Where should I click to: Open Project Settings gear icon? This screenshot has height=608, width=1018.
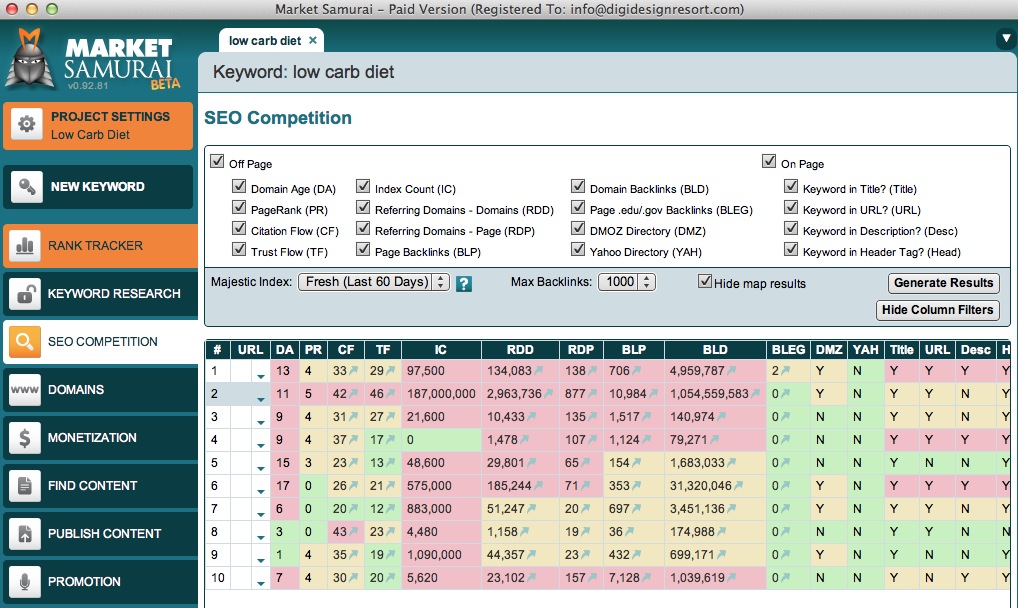(x=27, y=124)
